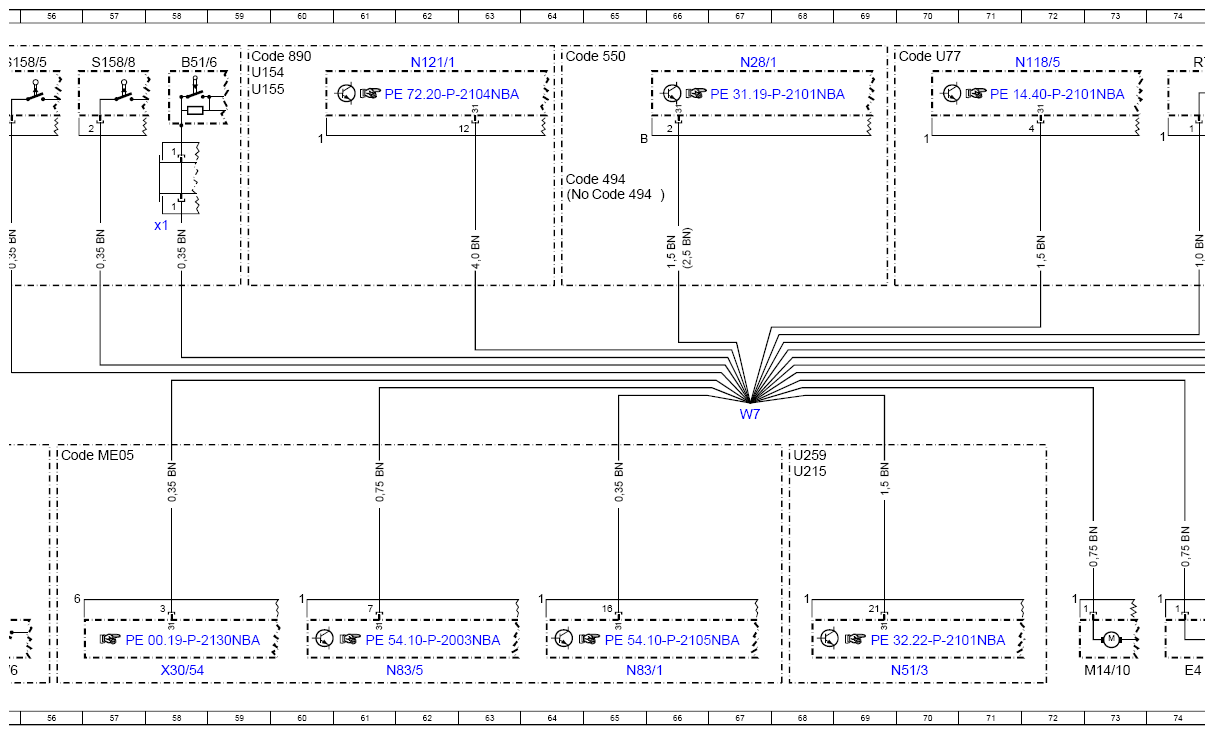Select the N28/1 component label
Screen dimensions: 1214x735
pyautogui.click(x=758, y=62)
